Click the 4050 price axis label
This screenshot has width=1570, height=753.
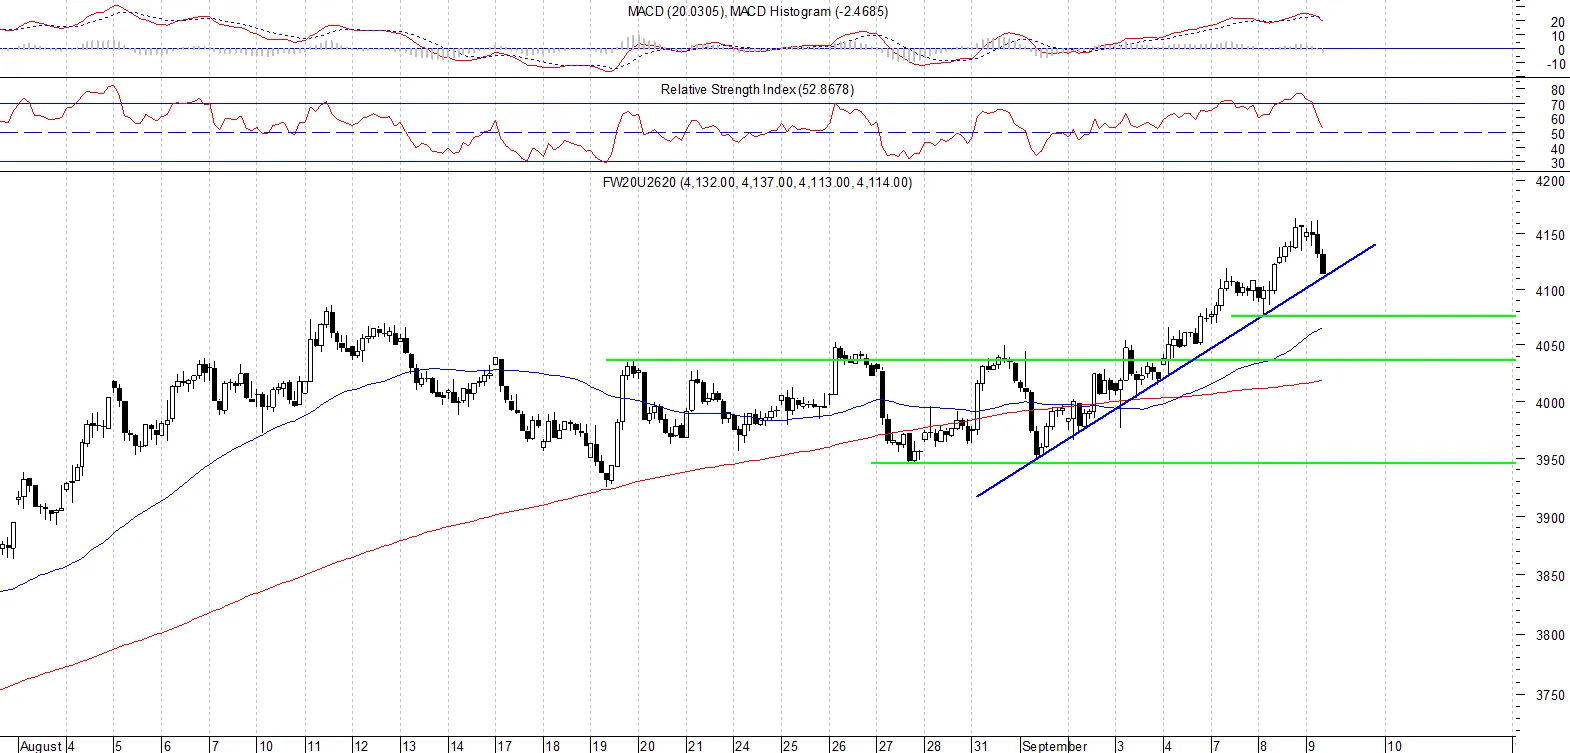pyautogui.click(x=1550, y=346)
